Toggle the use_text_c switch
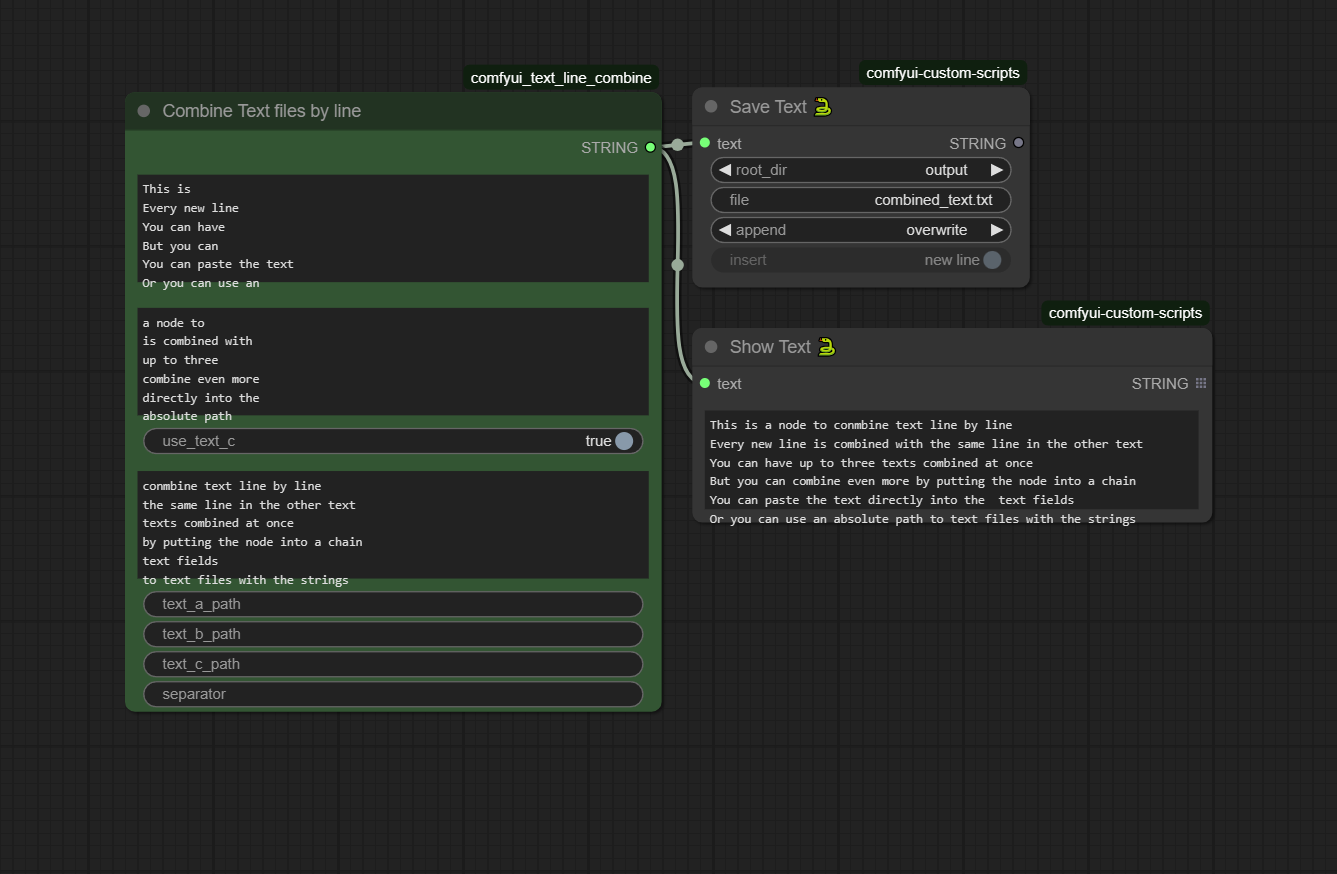 pyautogui.click(x=623, y=441)
